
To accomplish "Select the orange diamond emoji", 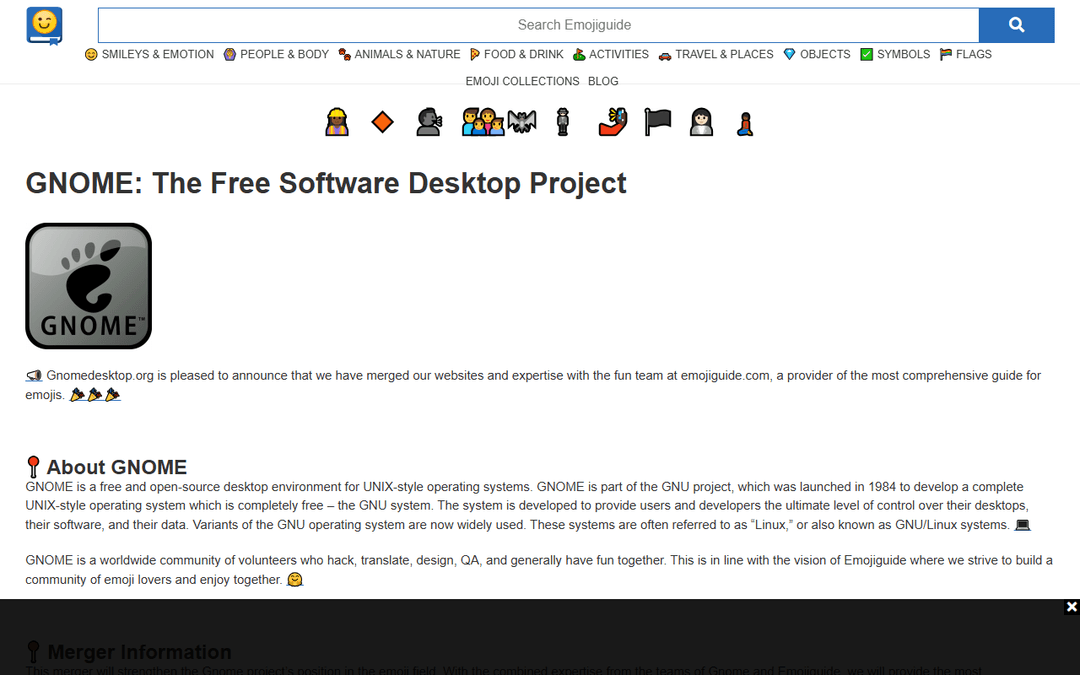I will pos(382,123).
